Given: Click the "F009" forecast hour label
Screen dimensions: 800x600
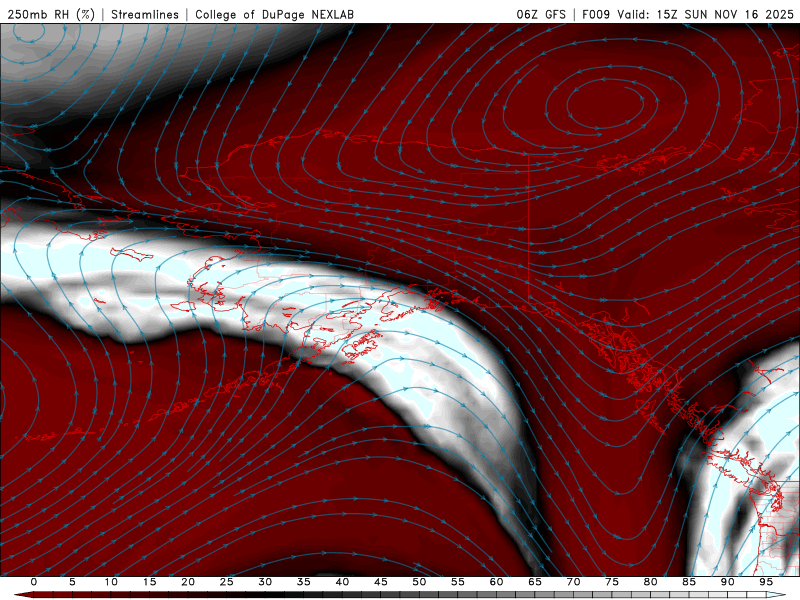Looking at the screenshot, I should 596,14.
